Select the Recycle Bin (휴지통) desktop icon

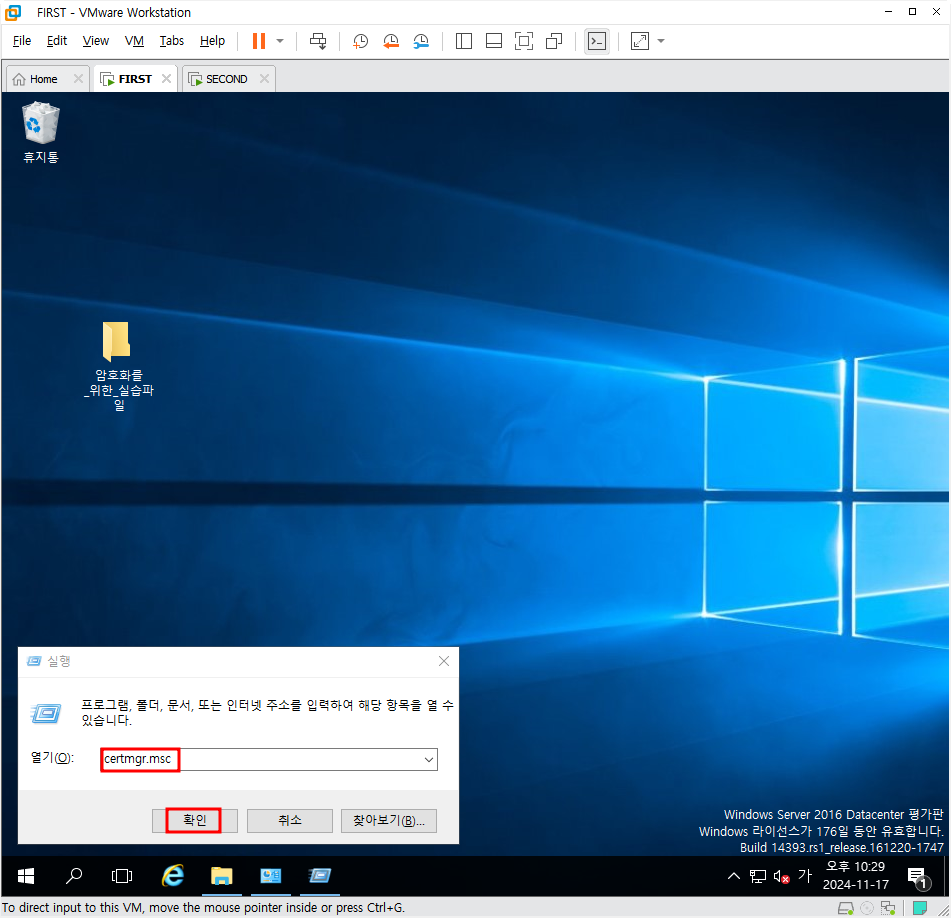tap(41, 133)
